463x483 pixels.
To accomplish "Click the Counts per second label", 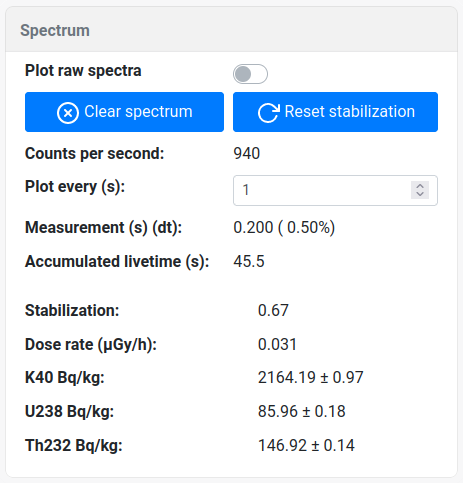I will (95, 154).
